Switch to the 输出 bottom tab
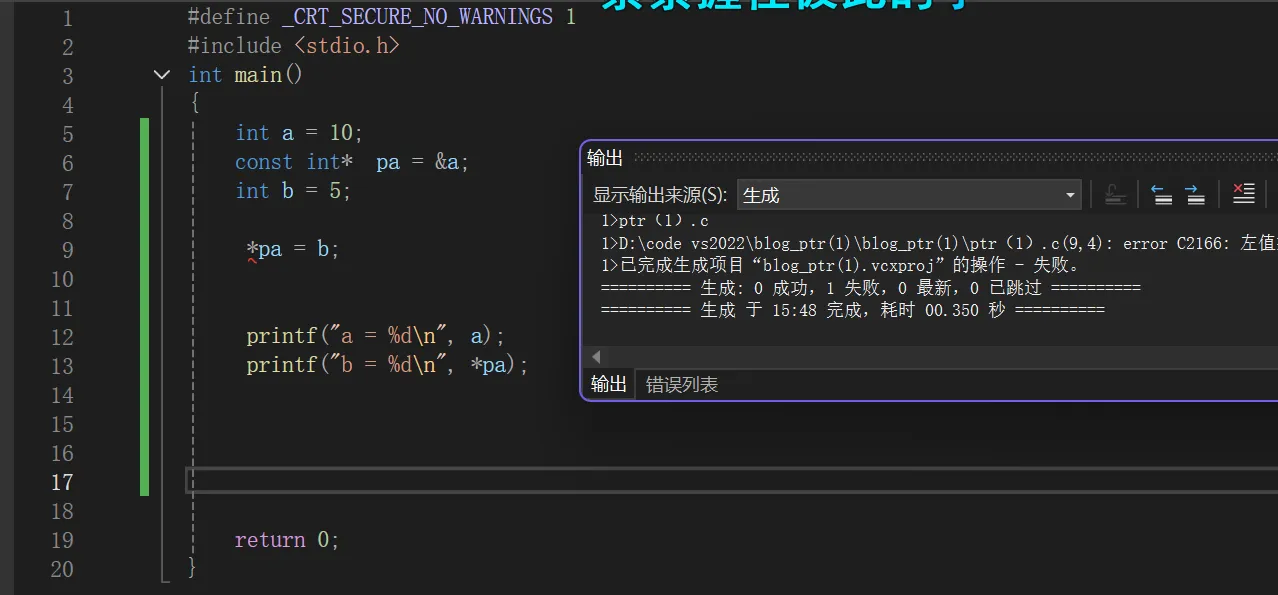This screenshot has width=1278, height=595. point(608,384)
